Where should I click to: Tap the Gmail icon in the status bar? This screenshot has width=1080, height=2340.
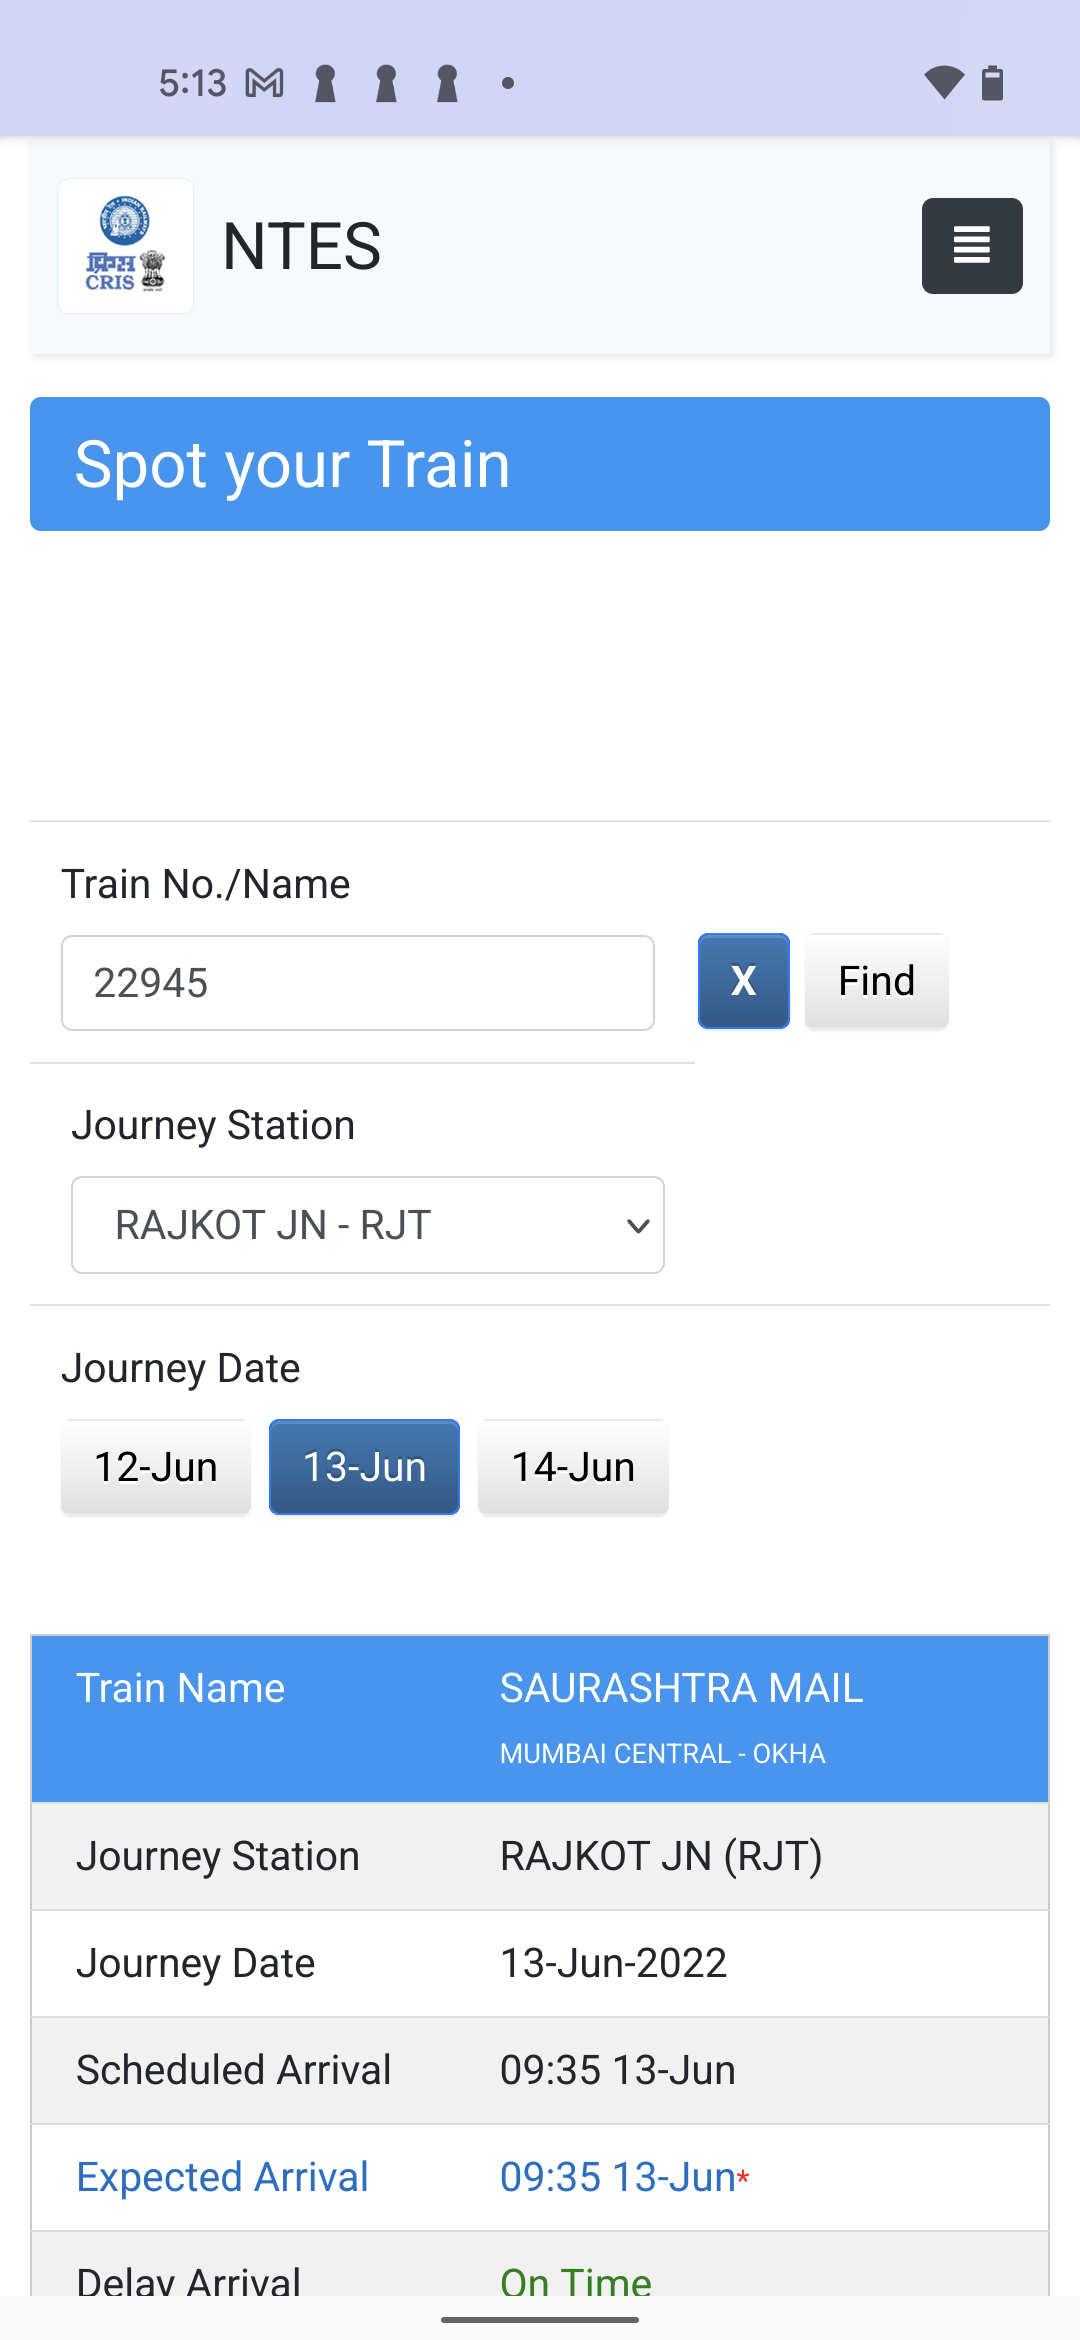click(x=262, y=82)
